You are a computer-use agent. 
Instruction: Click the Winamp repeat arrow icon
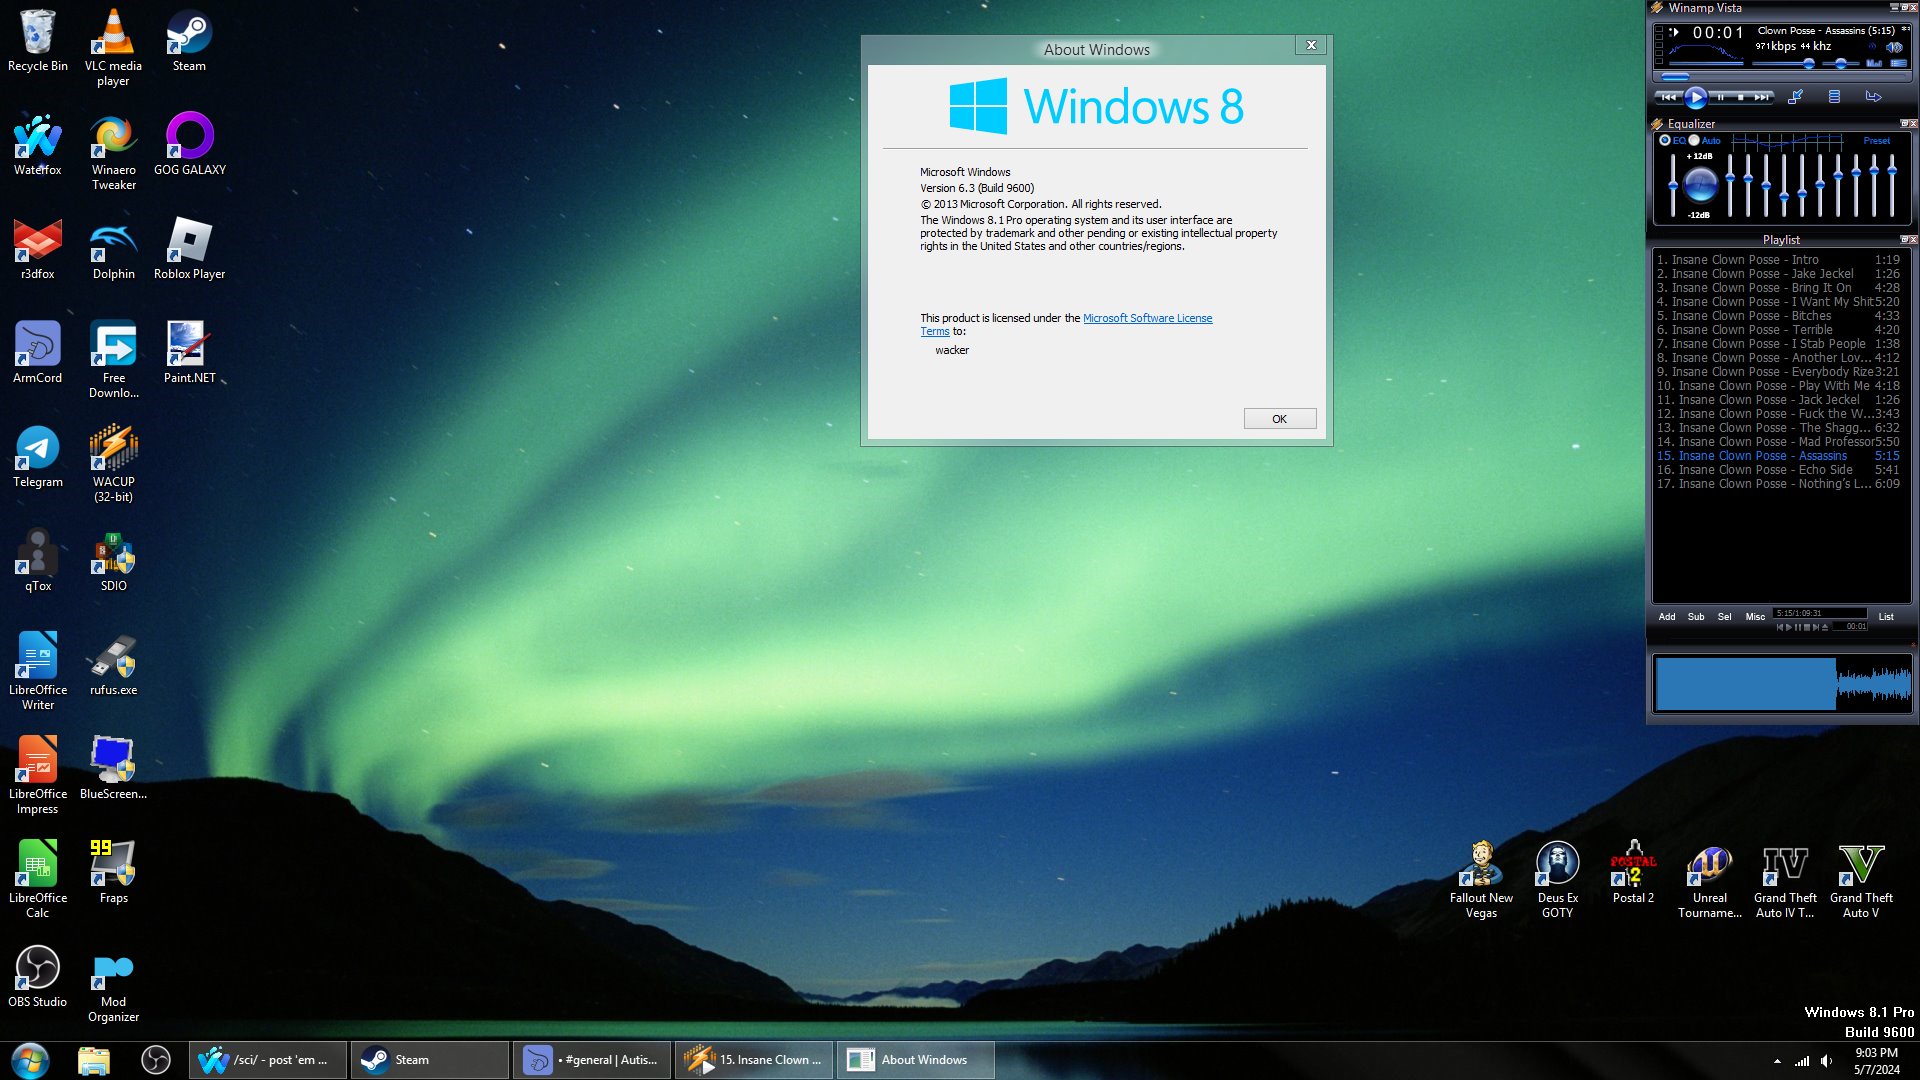1873,96
